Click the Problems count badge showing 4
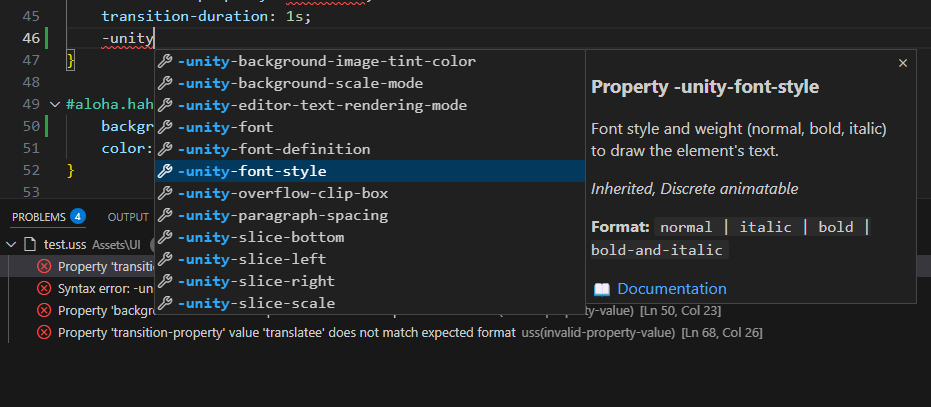This screenshot has height=407, width=931. point(78,217)
